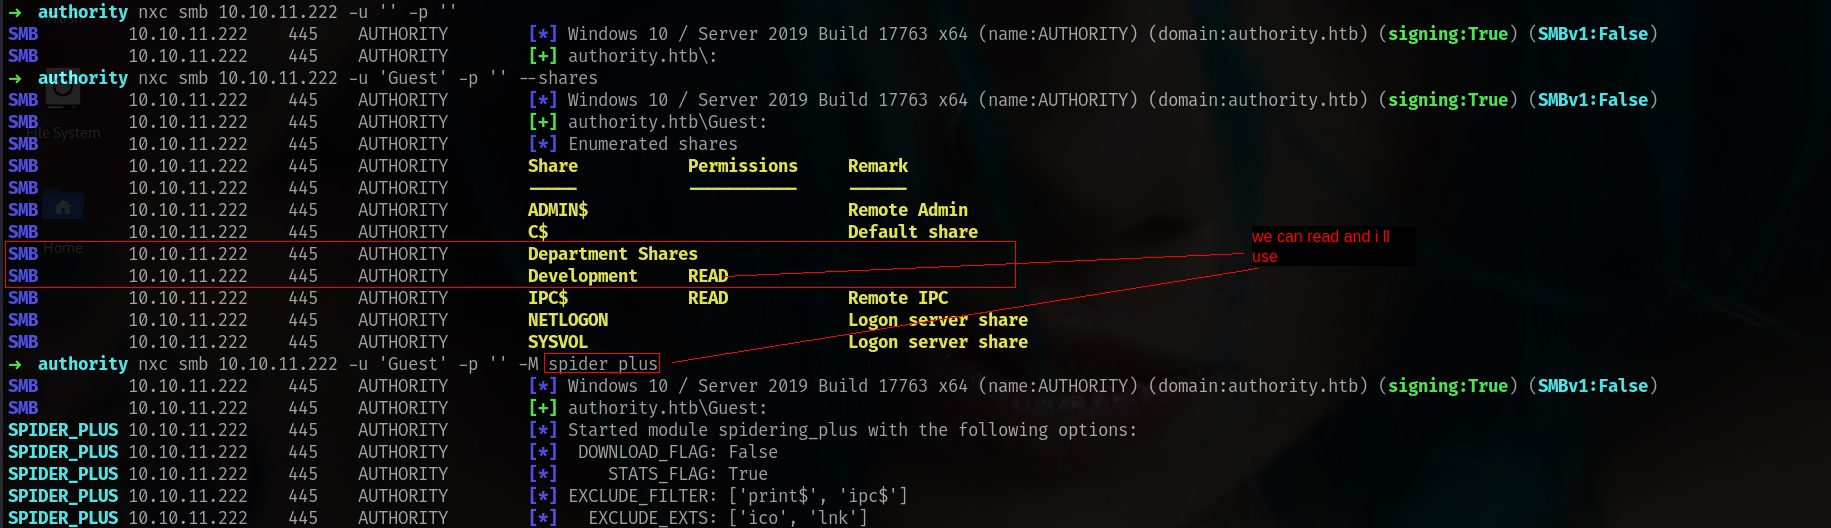1831x528 pixels.
Task: Click the faint Home desktop folder icon
Action: coord(63,206)
